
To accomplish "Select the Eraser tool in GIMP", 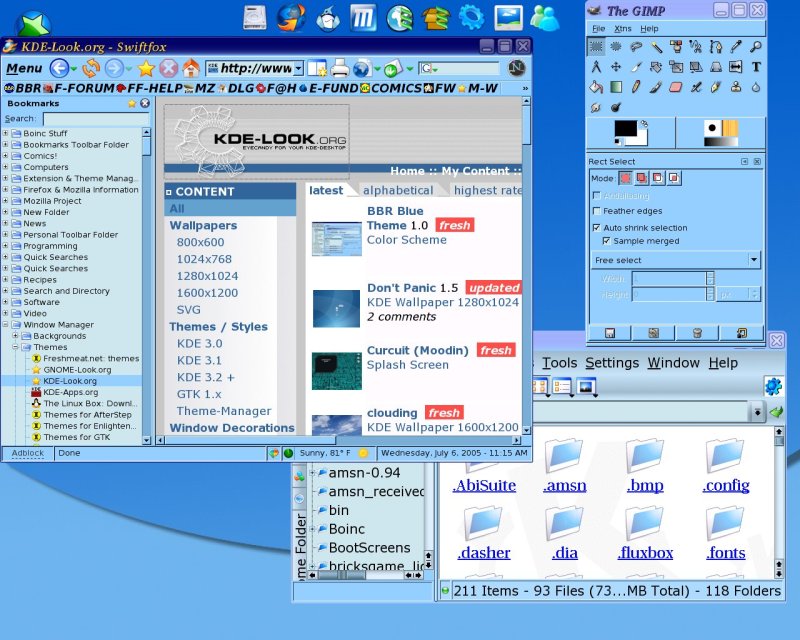I will pyautogui.click(x=676, y=87).
